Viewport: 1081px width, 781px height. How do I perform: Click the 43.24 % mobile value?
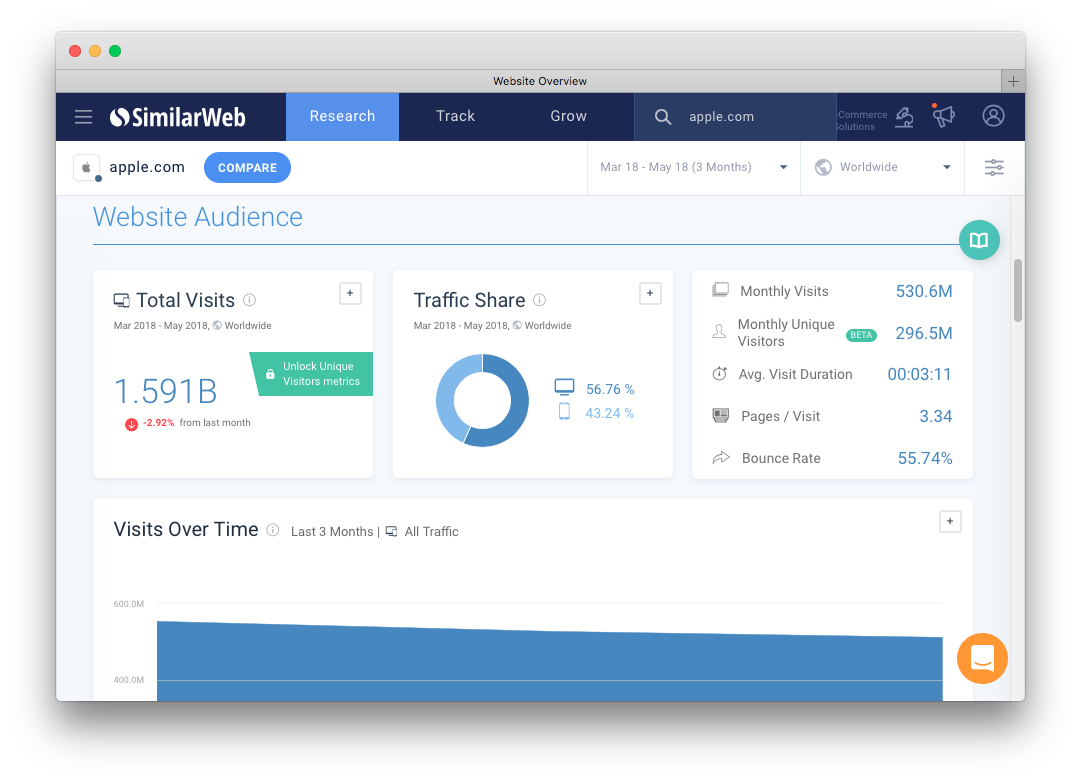609,414
